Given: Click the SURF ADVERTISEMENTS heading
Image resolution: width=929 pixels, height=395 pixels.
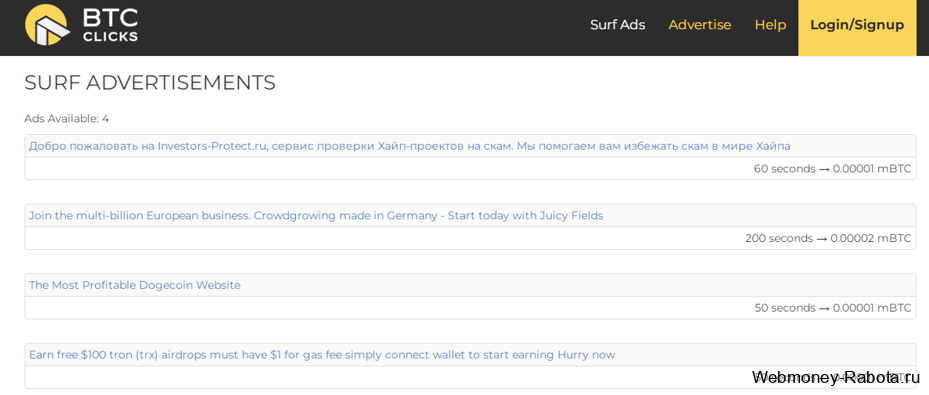Looking at the screenshot, I should click(x=150, y=83).
